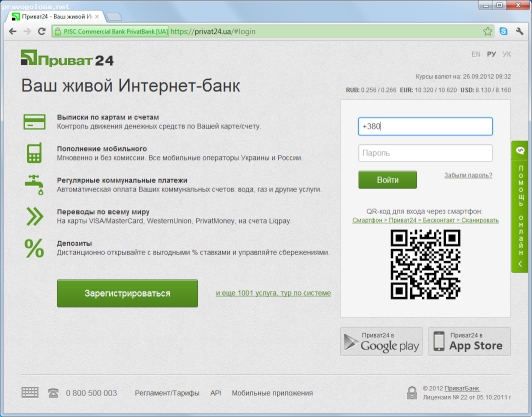Image resolution: width=532 pixels, height=417 pixels.
Task: Click the Войти login button
Action: [387, 180]
